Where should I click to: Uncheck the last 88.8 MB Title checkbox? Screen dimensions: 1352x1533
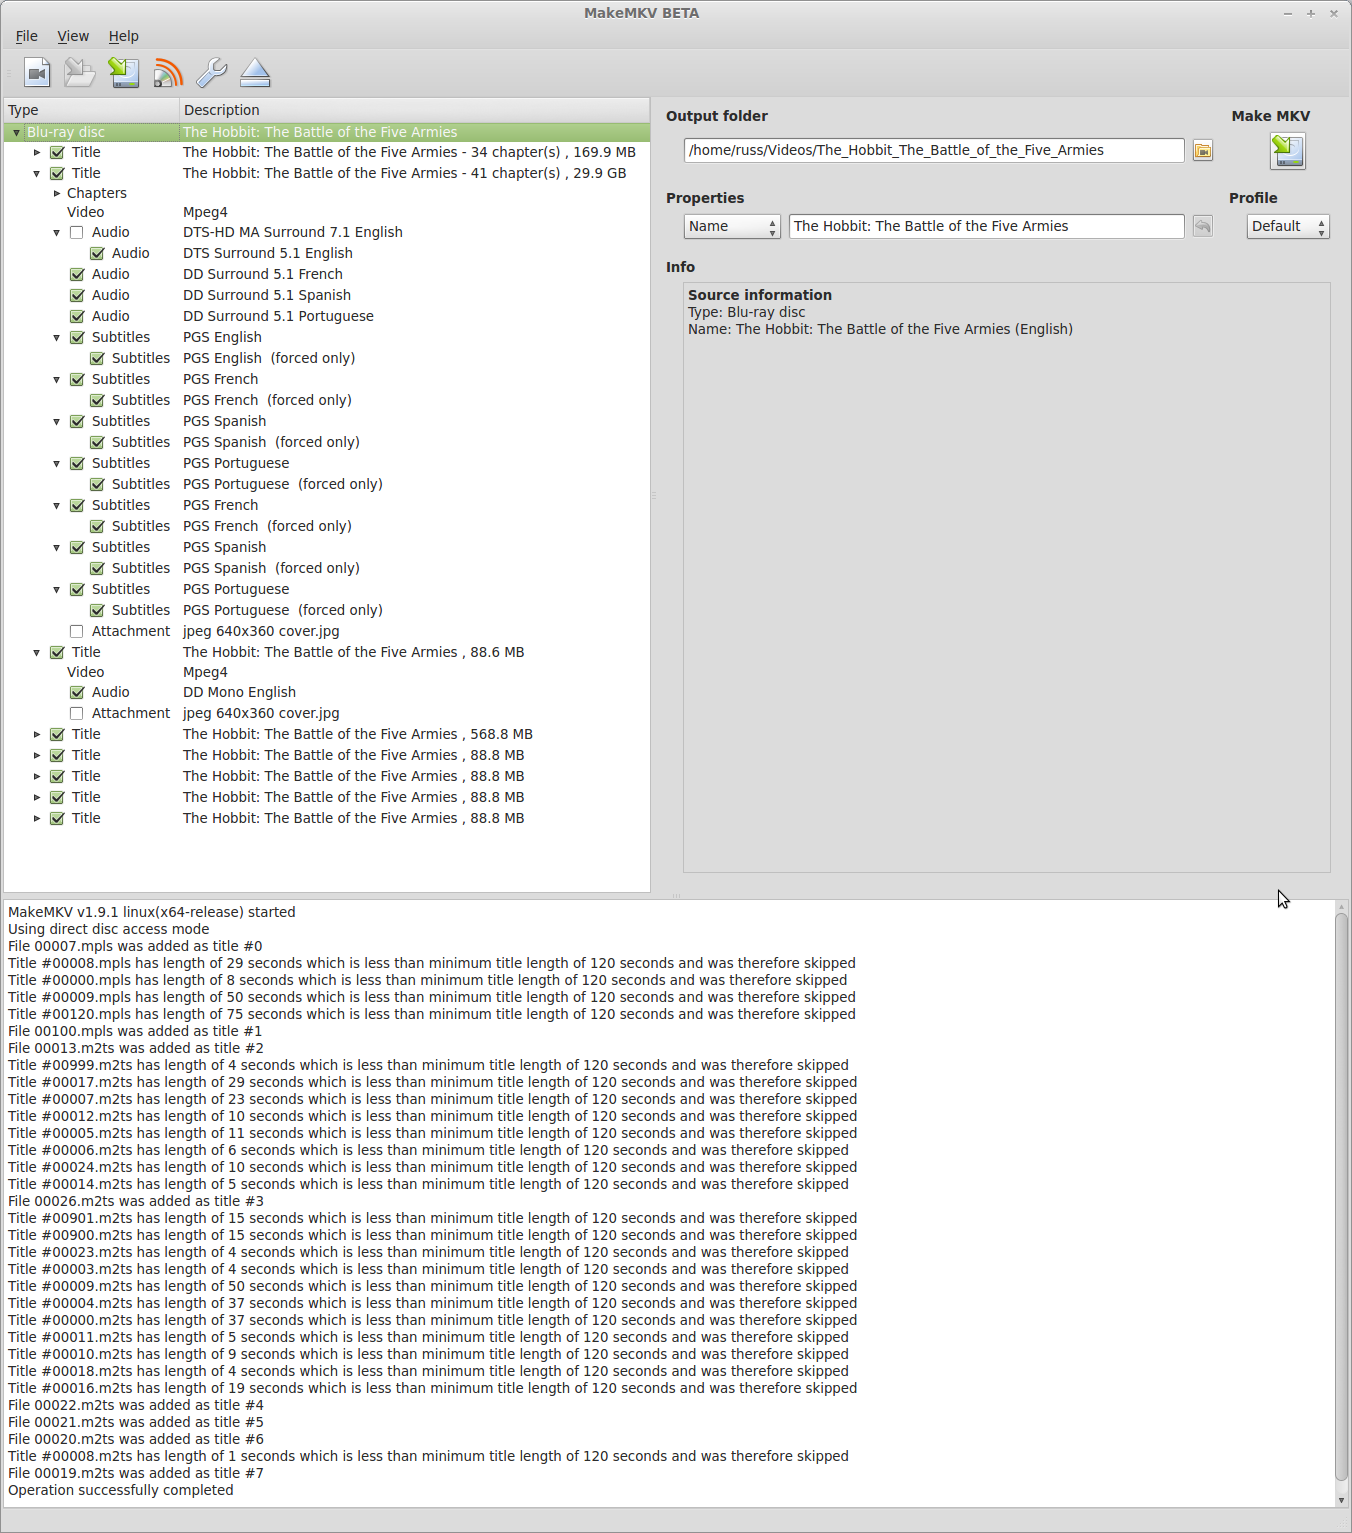tap(57, 819)
